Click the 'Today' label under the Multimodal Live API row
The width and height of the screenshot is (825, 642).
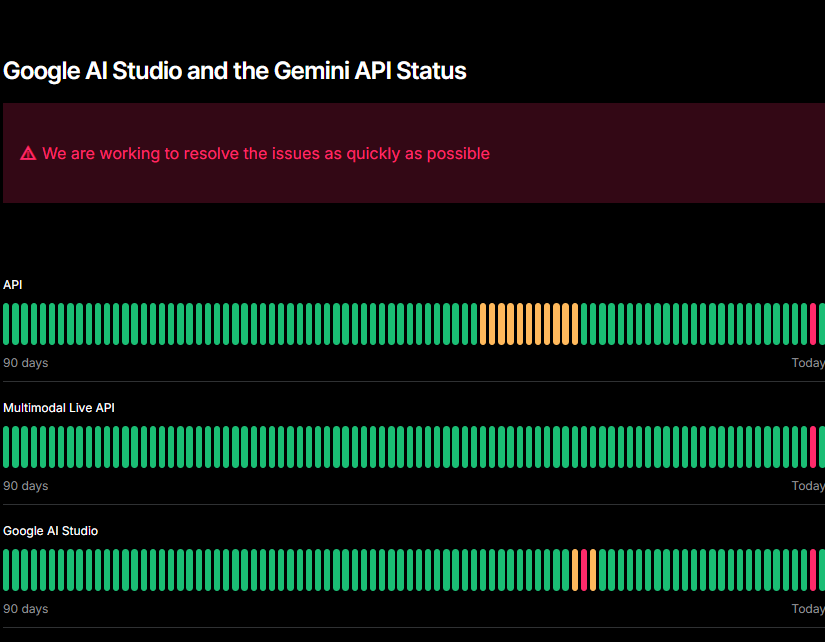click(x=808, y=486)
